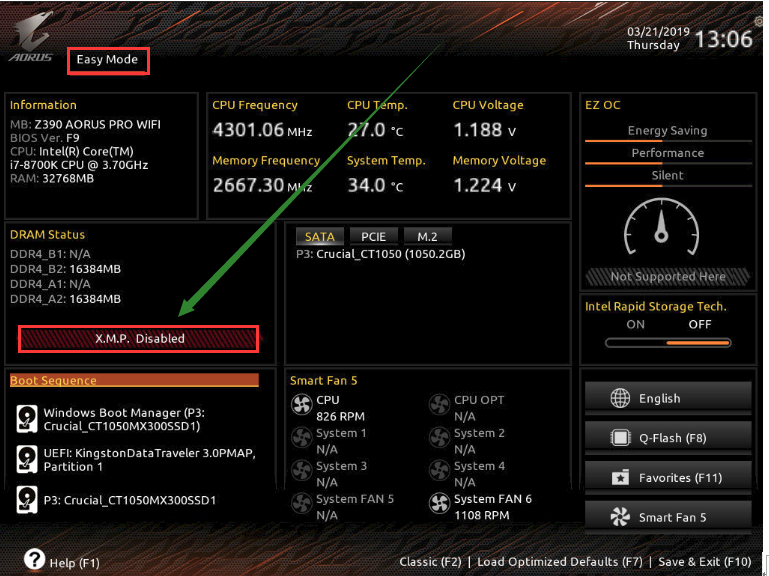Image resolution: width=769 pixels, height=576 pixels.
Task: Open the English language selector
Action: click(x=667, y=398)
